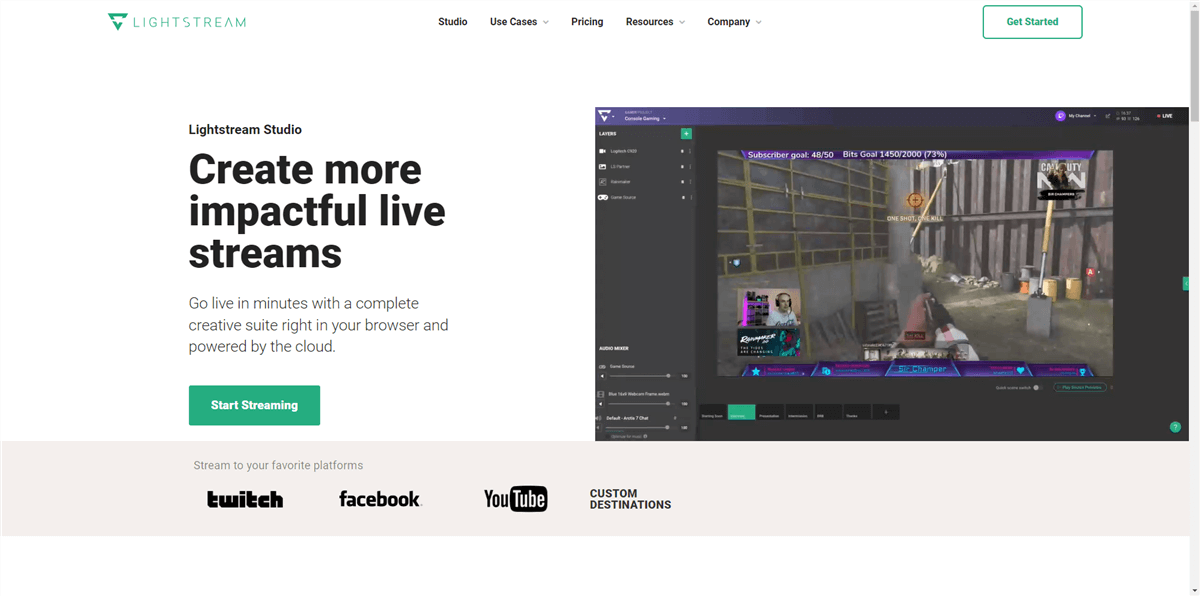
Task: Click the Lightstream Studio heading text
Action: coord(245,130)
